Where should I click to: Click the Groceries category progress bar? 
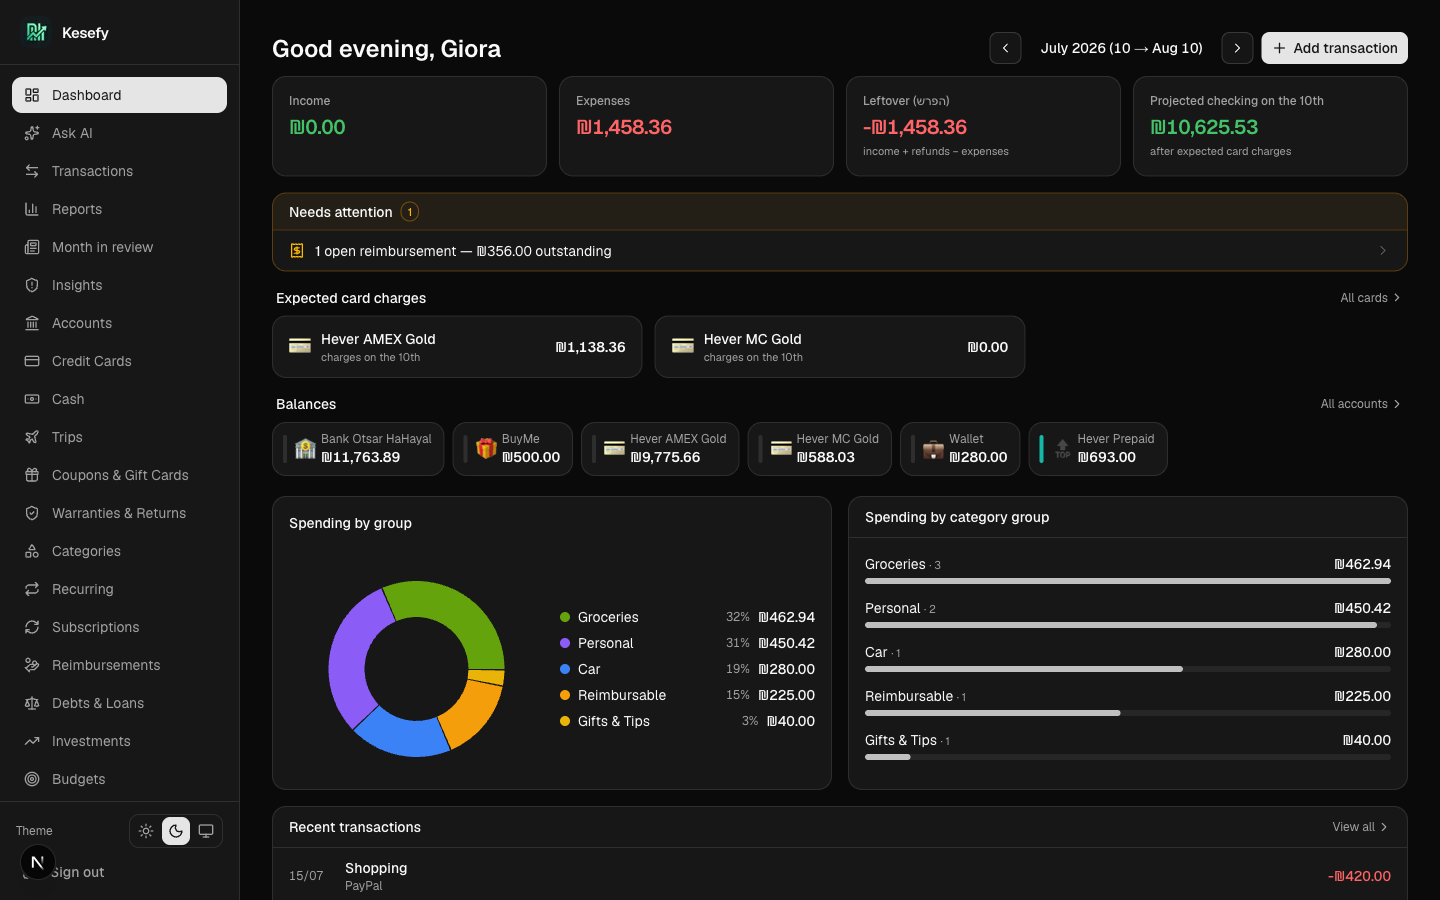tap(1128, 581)
